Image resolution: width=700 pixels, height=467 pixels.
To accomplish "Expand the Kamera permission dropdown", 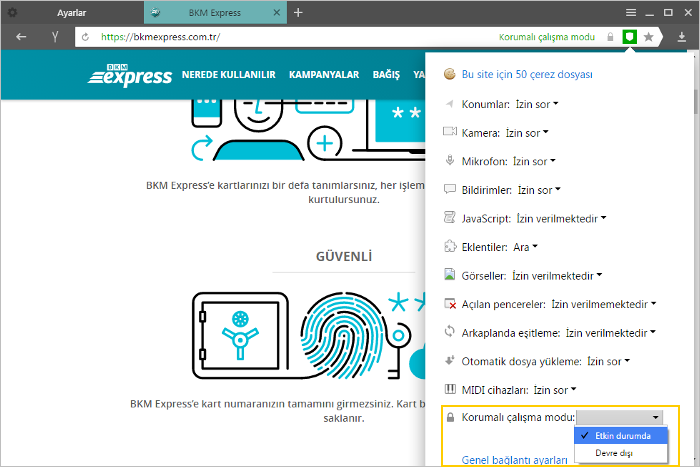I will click(x=527, y=133).
